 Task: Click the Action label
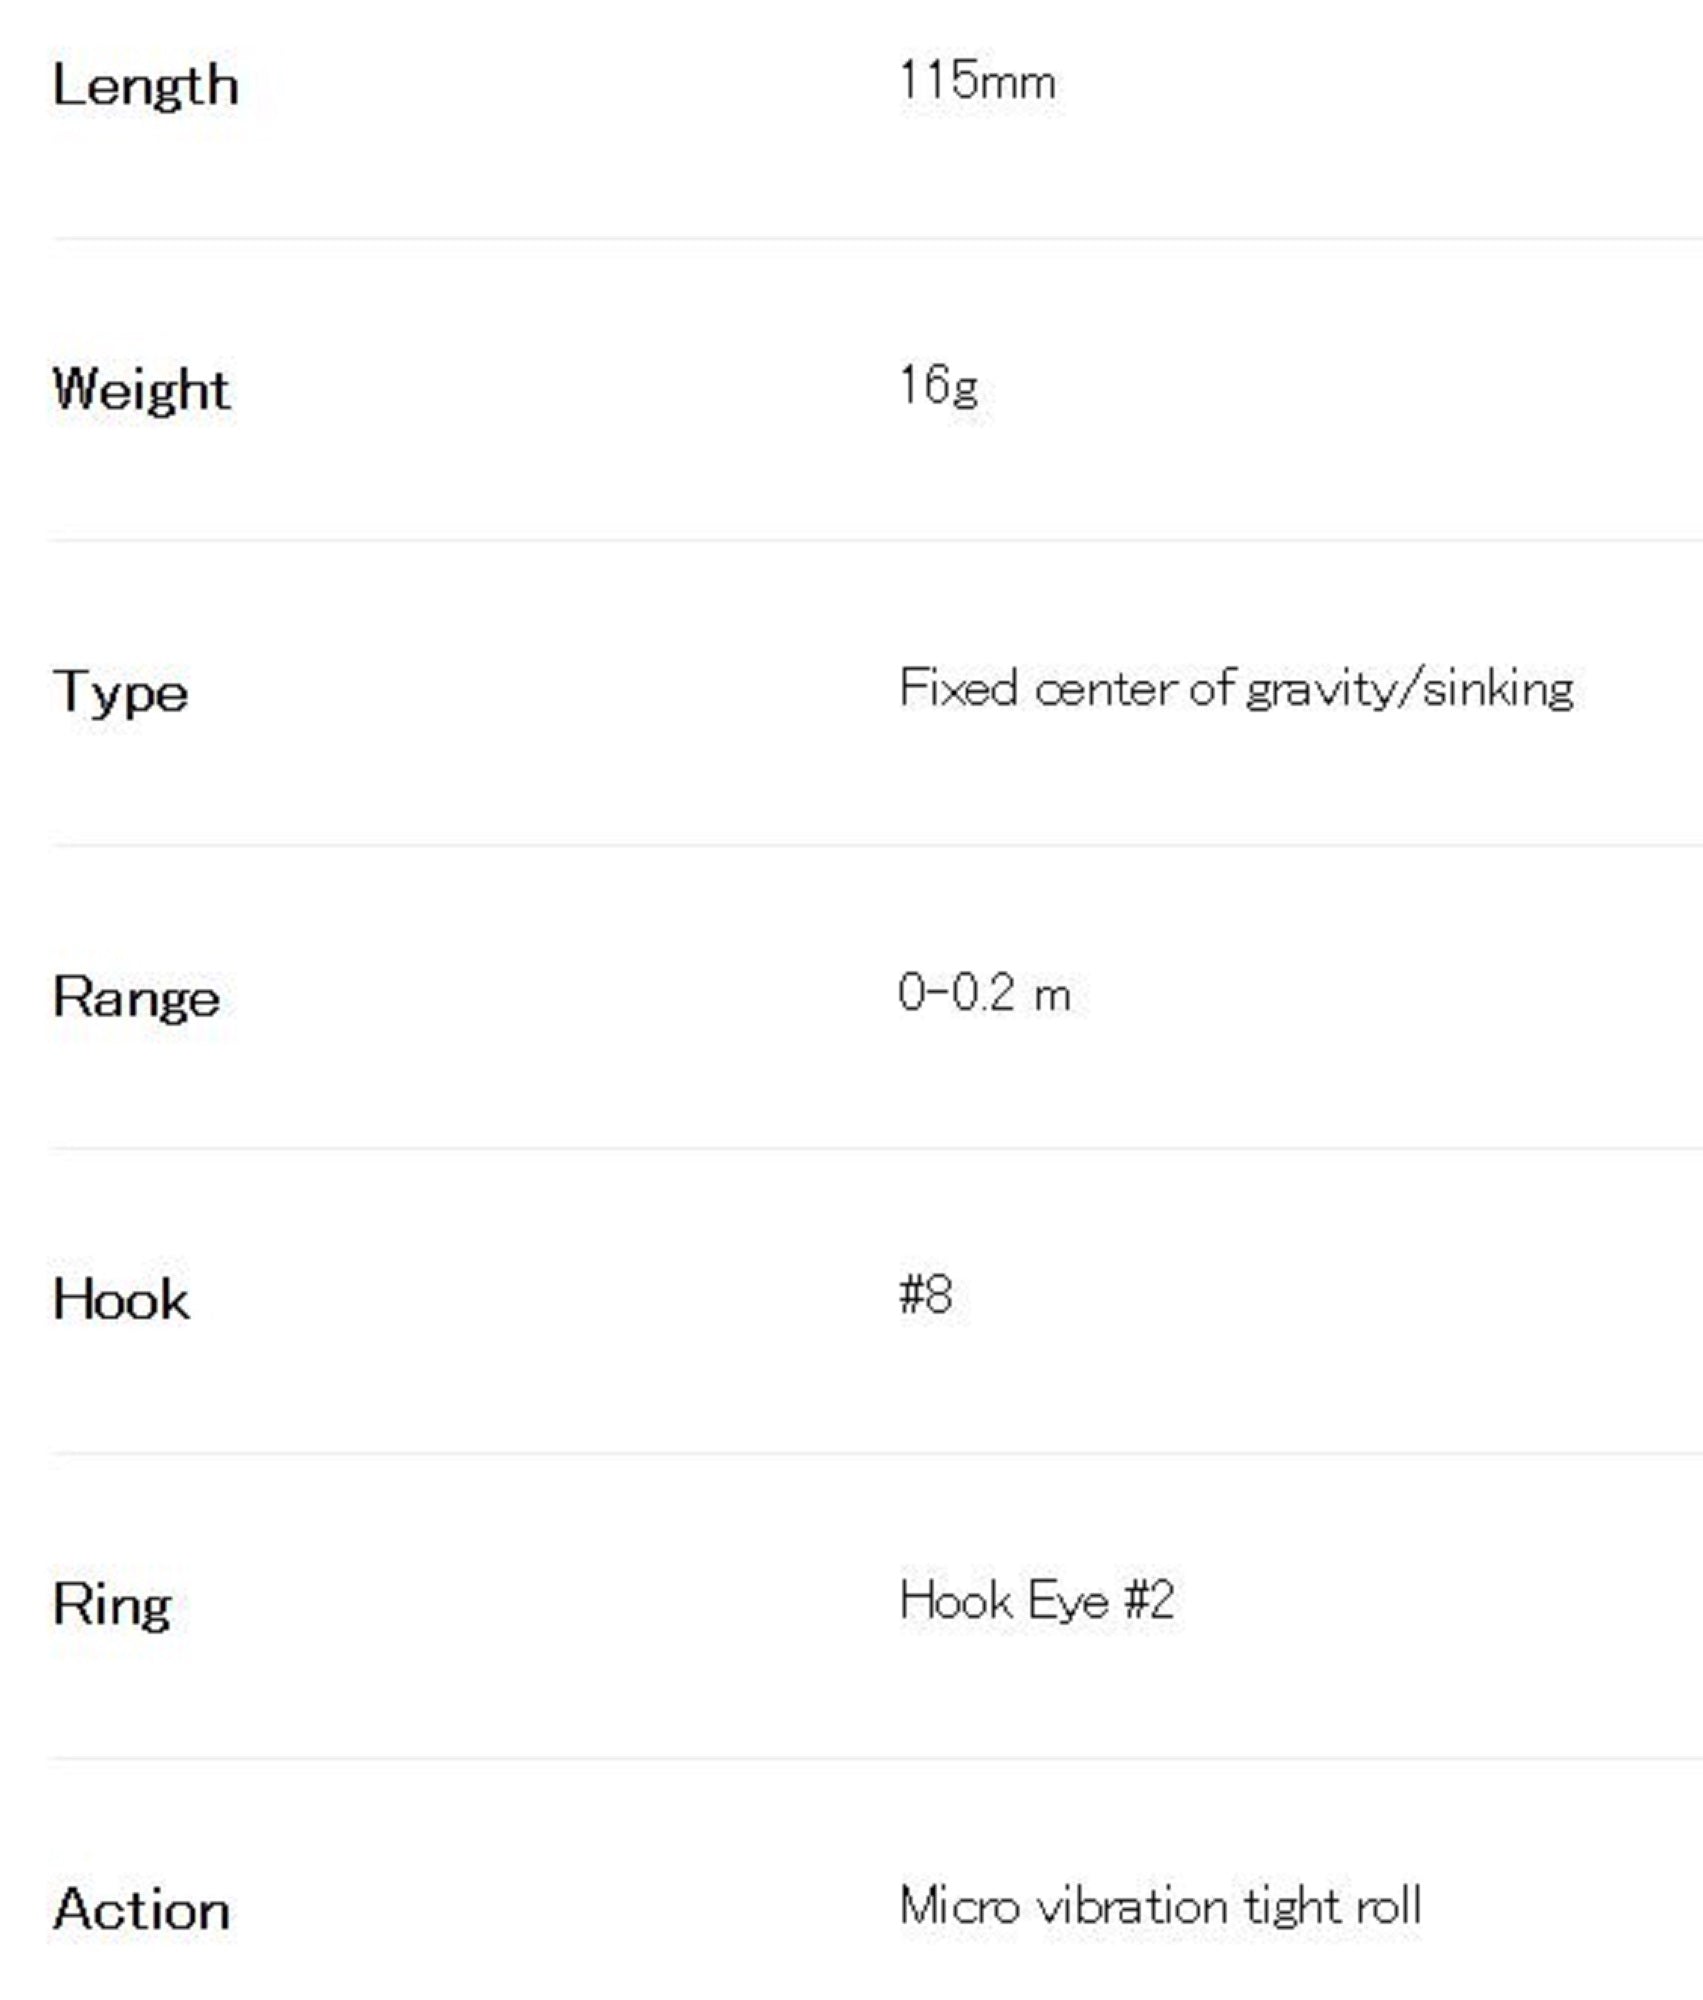[142, 1910]
